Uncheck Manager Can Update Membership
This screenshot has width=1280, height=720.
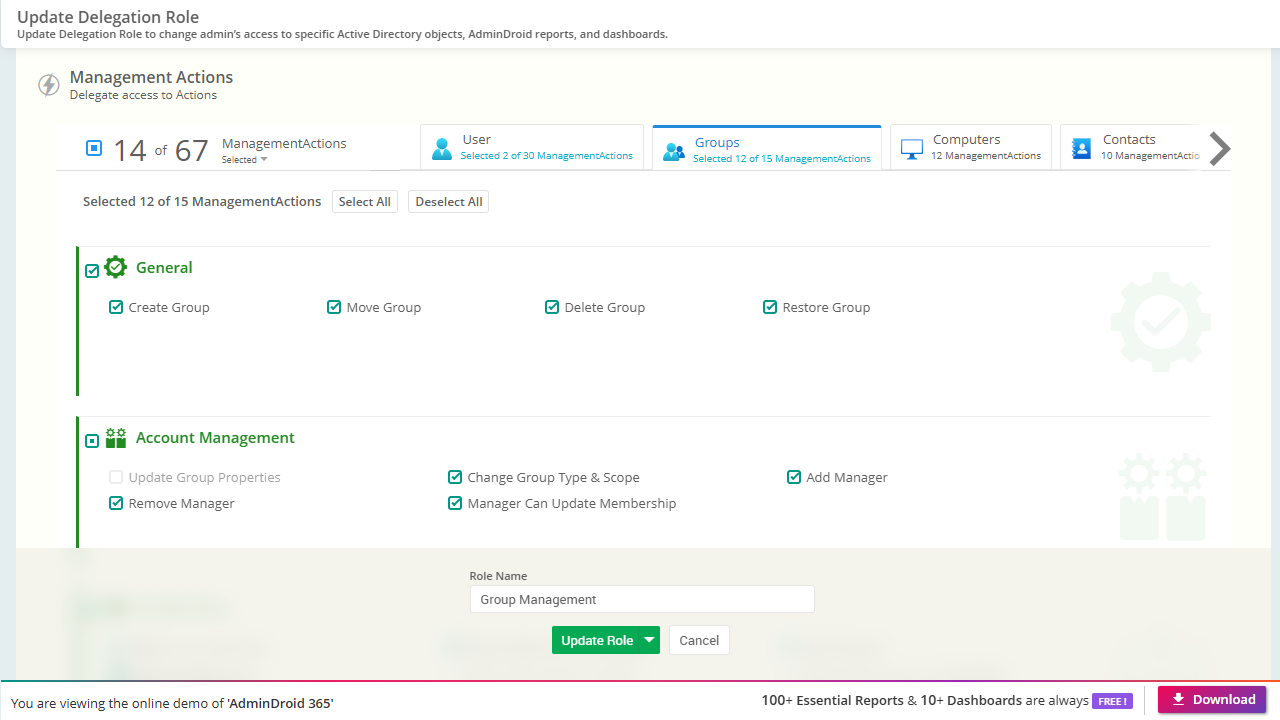(x=455, y=503)
